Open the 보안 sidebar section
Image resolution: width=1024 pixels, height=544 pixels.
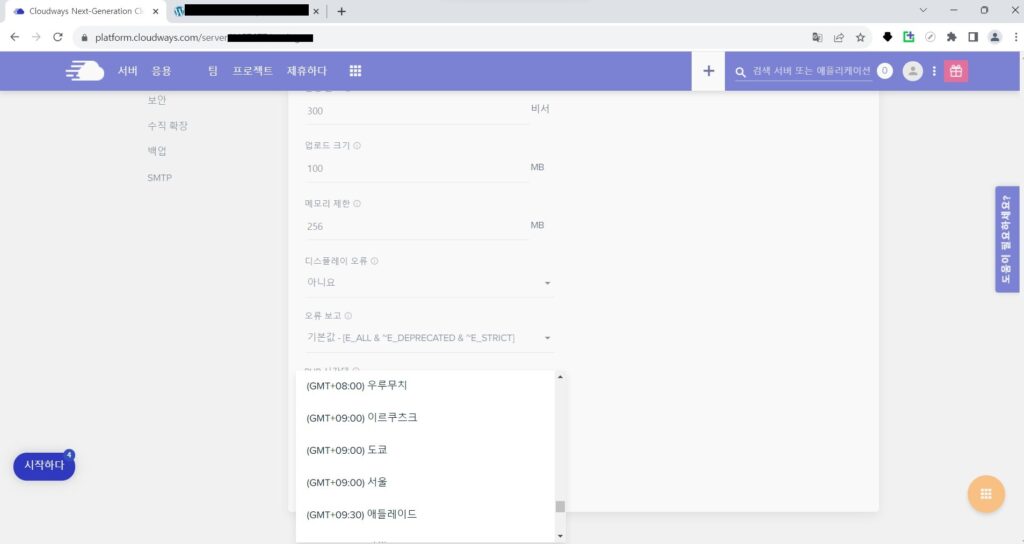click(157, 100)
